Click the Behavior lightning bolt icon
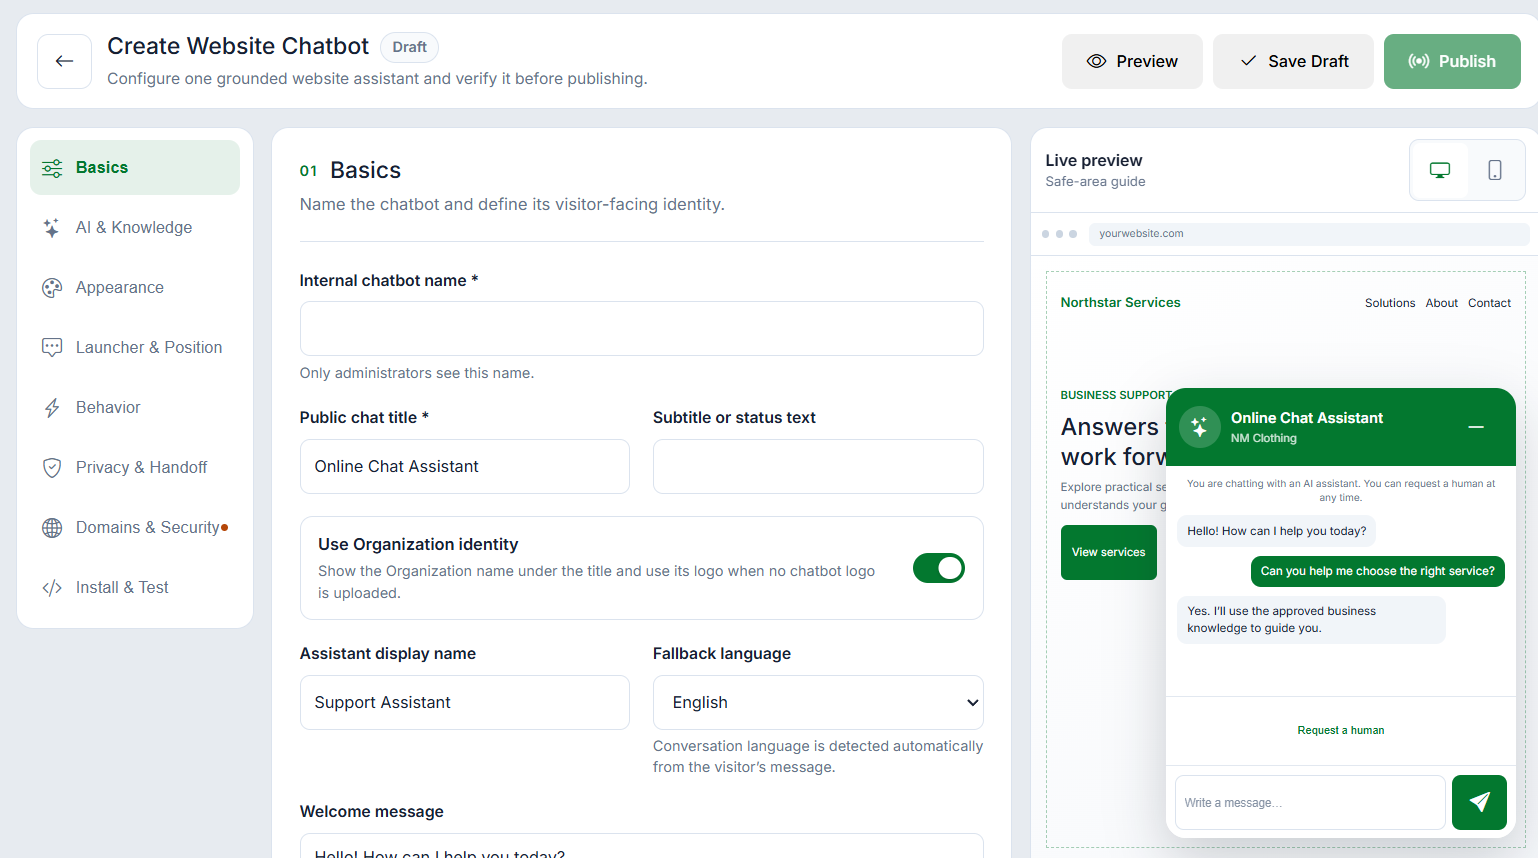Screen dimensions: 1538x858 52,408
